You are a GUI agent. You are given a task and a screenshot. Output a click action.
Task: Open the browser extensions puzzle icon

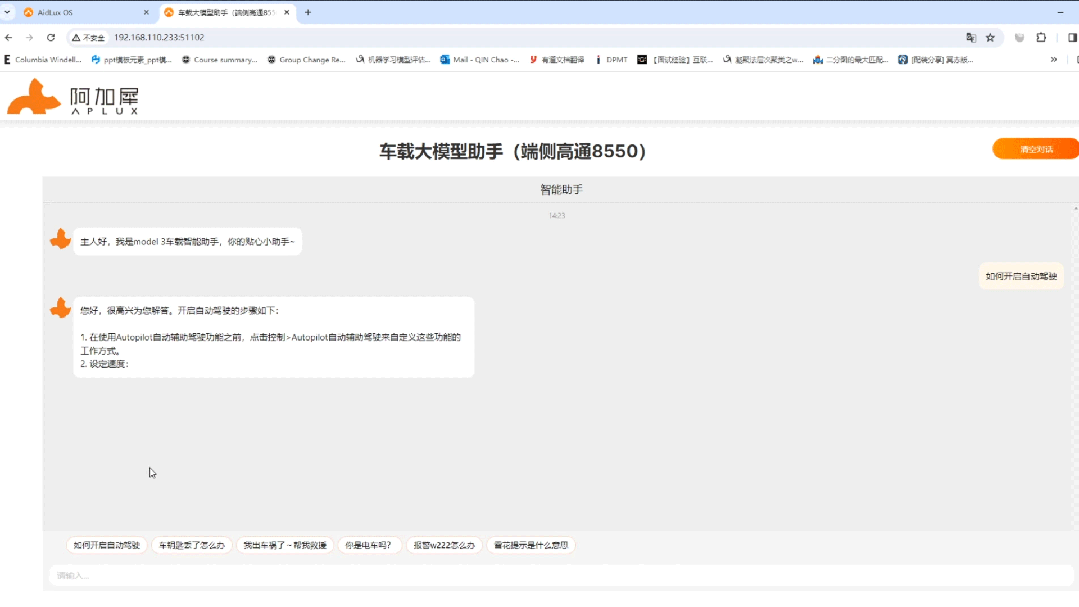pyautogui.click(x=1043, y=37)
